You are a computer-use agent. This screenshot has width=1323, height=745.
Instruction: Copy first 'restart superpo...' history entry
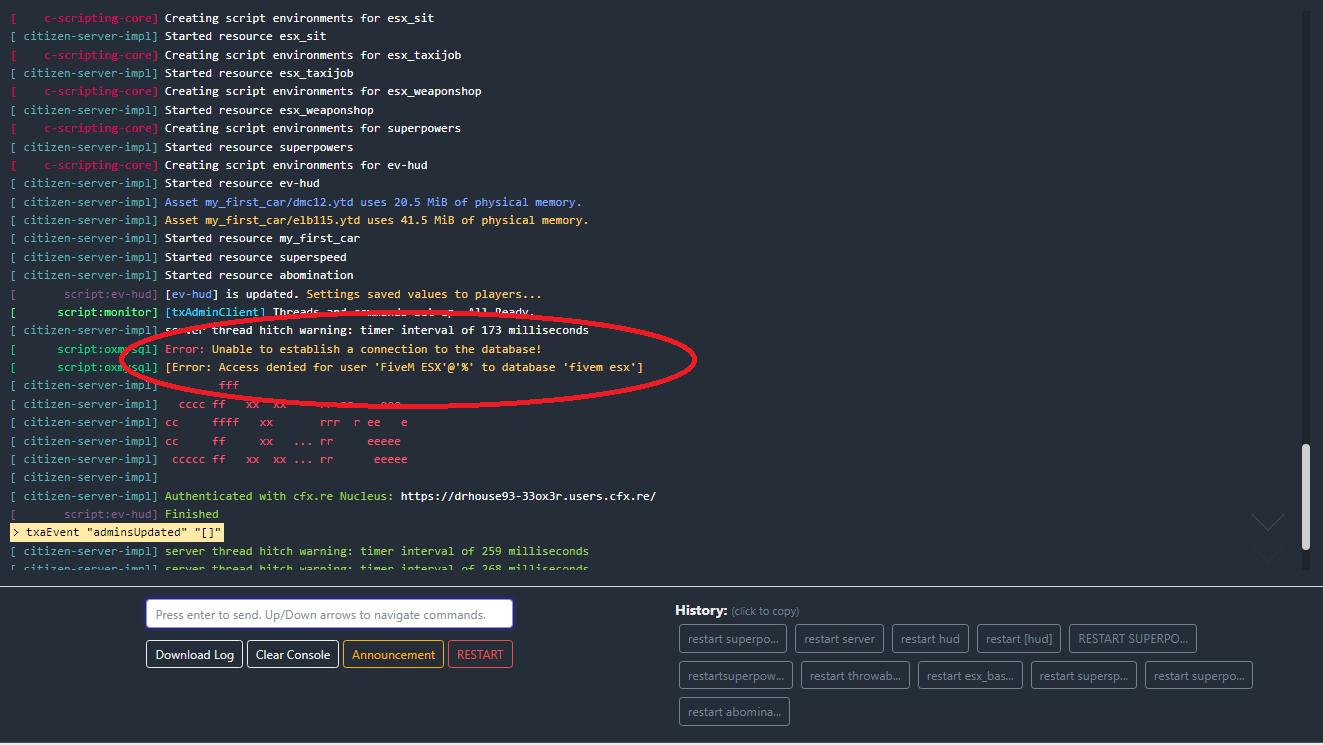click(733, 639)
